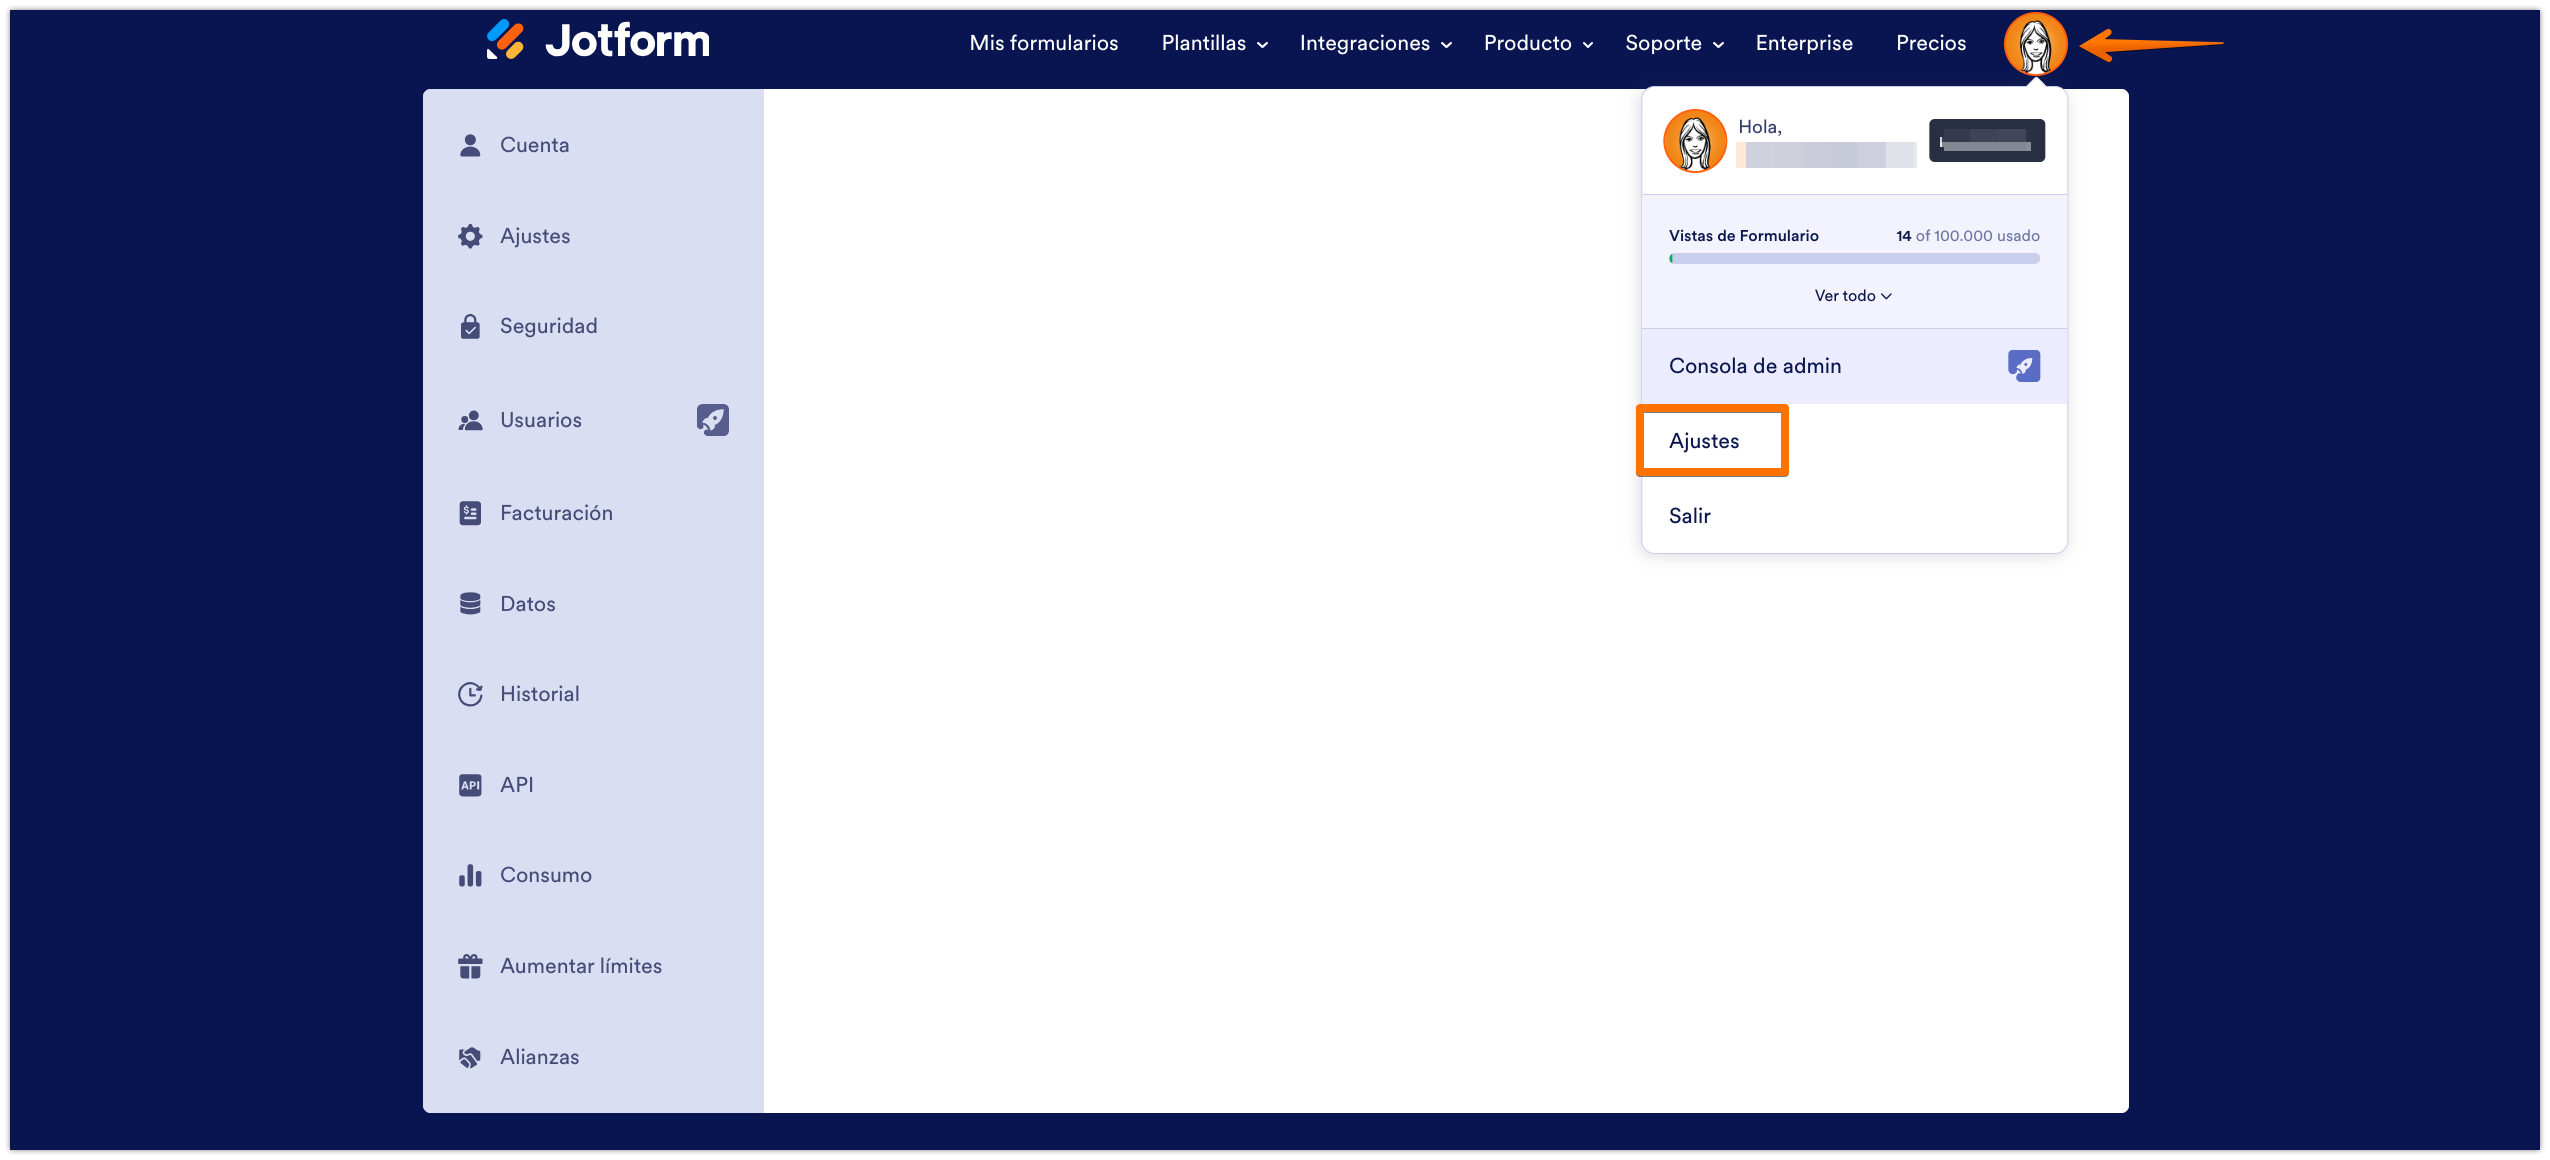Screen dimensions: 2550x1160
Task: Click the Vistas de Formulario progress bar
Action: [x=1853, y=259]
